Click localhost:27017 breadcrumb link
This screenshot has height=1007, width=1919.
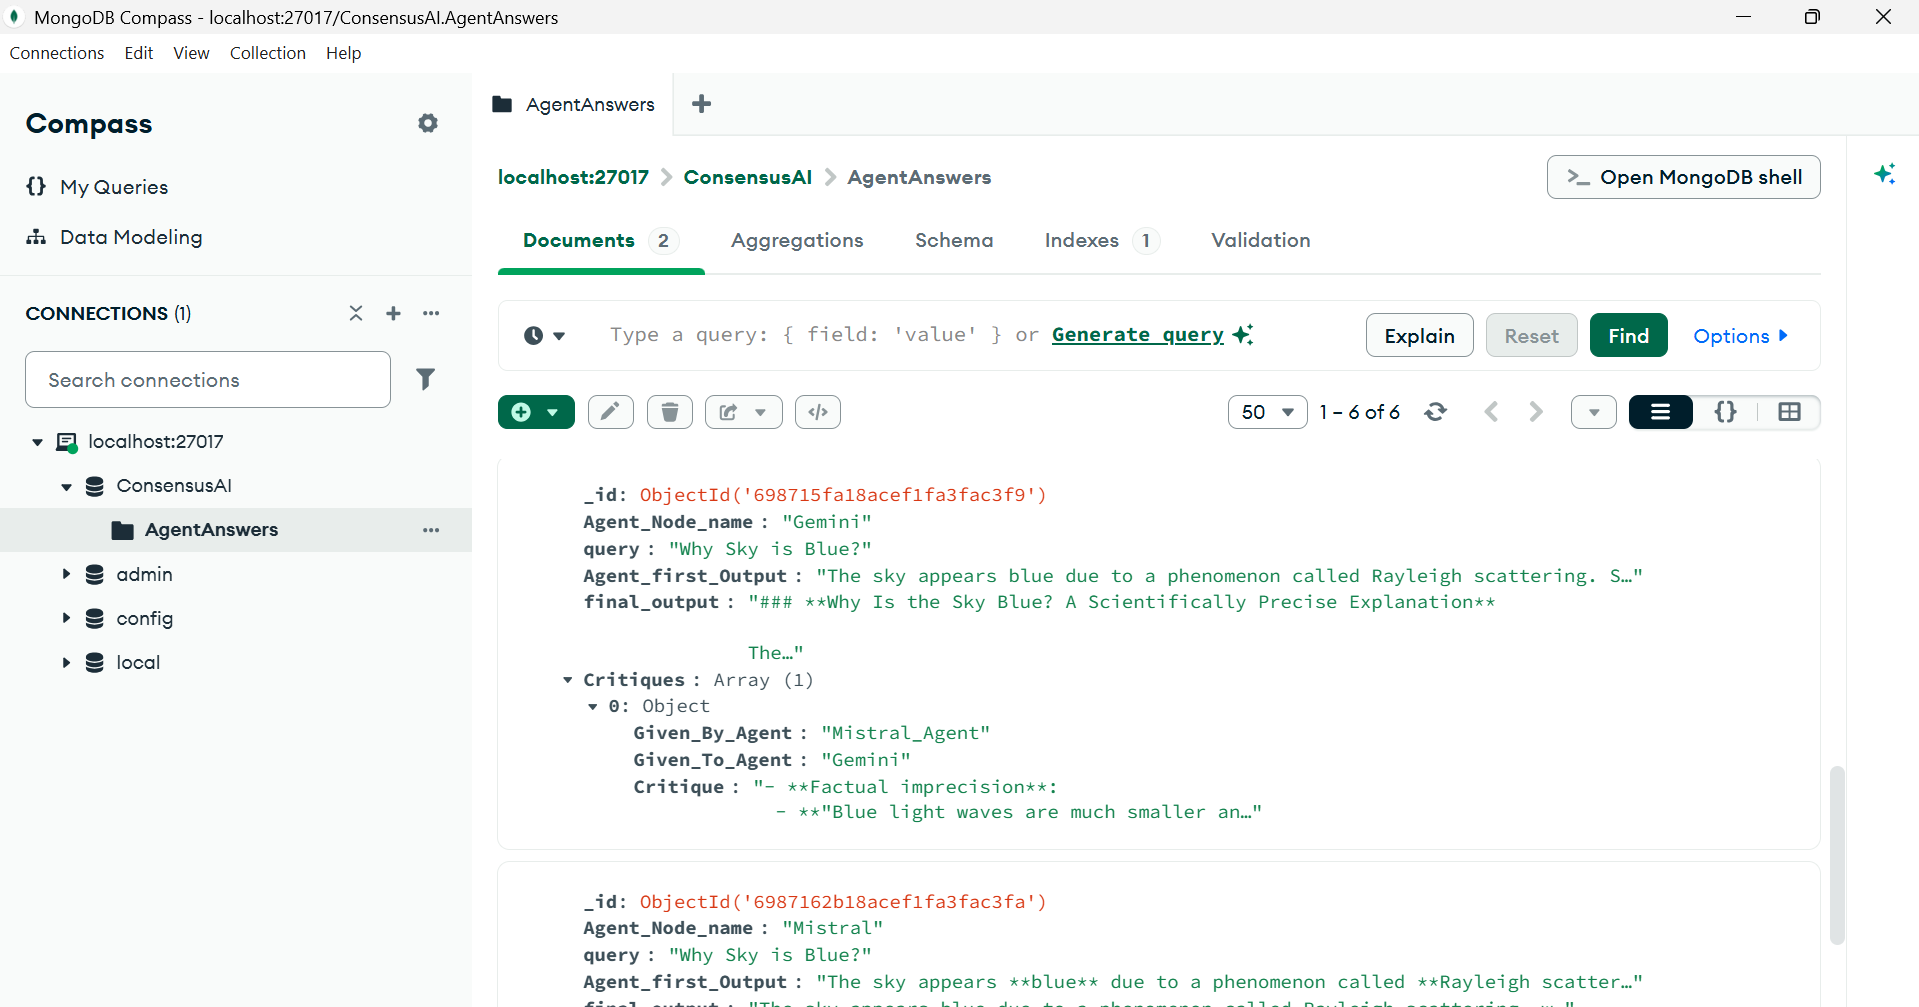[573, 177]
